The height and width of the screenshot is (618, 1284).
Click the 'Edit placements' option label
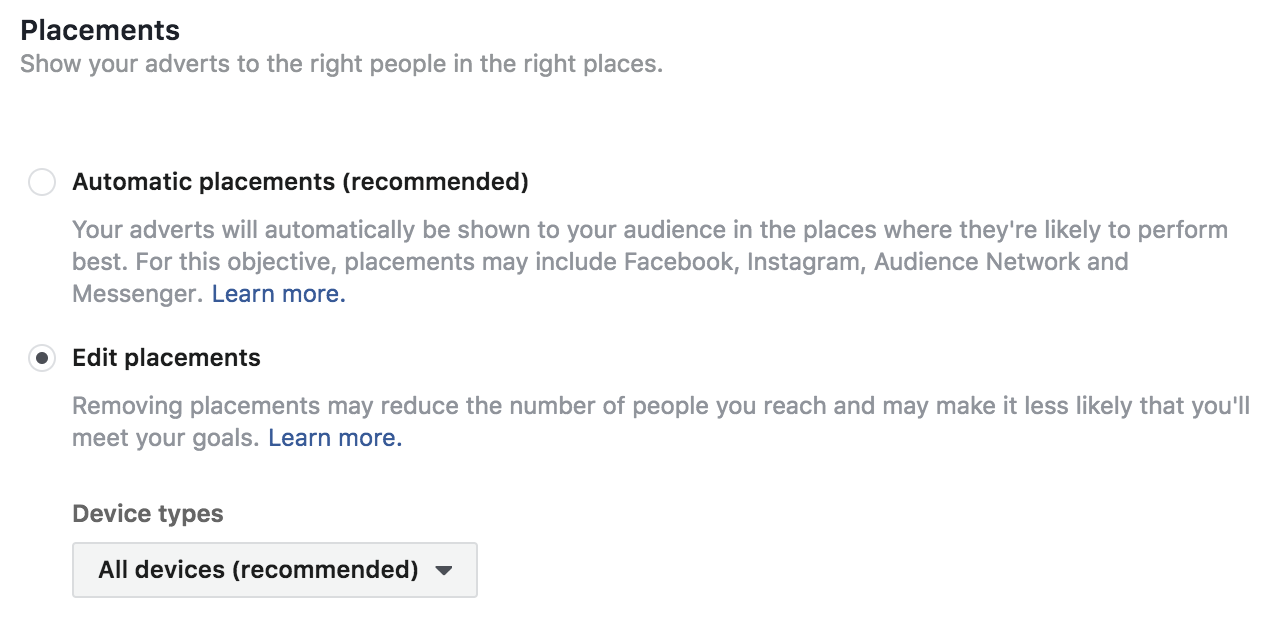(x=166, y=358)
